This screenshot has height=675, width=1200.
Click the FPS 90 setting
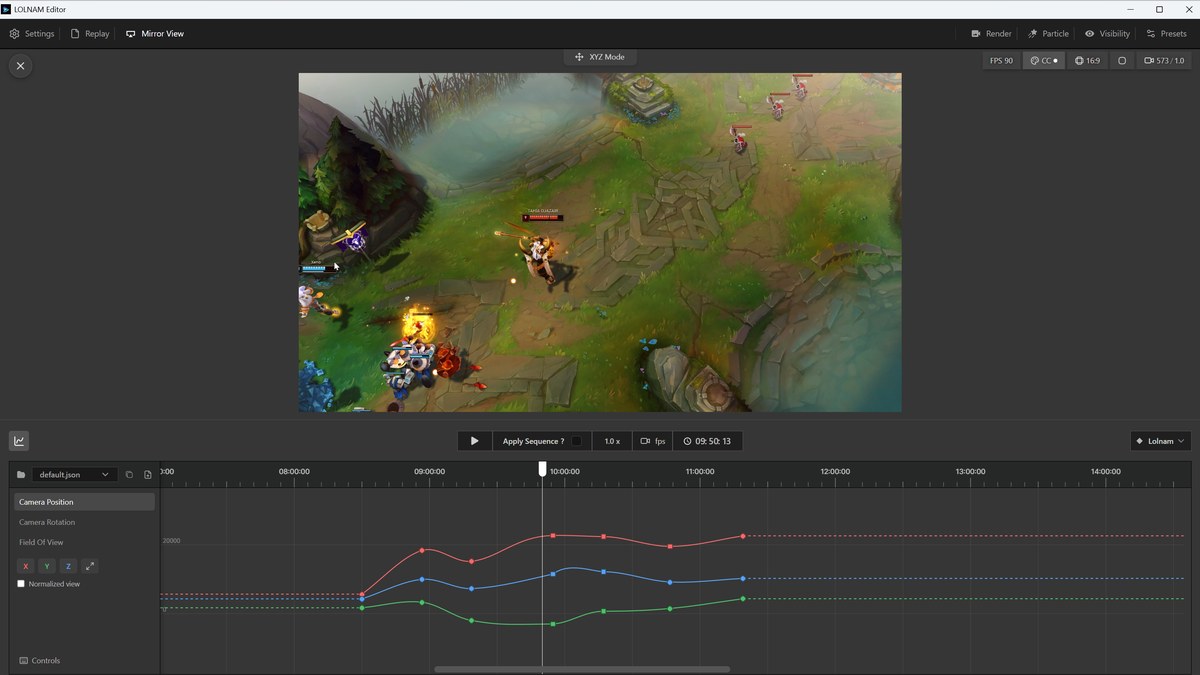pyautogui.click(x=1001, y=61)
